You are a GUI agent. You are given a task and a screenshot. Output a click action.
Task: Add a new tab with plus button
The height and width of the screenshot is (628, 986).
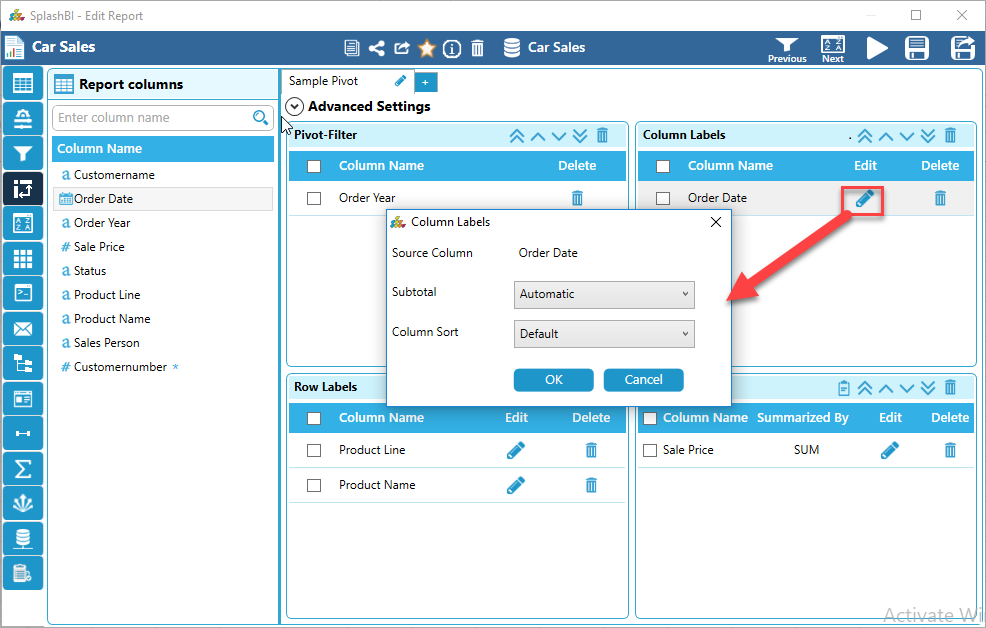click(x=425, y=82)
